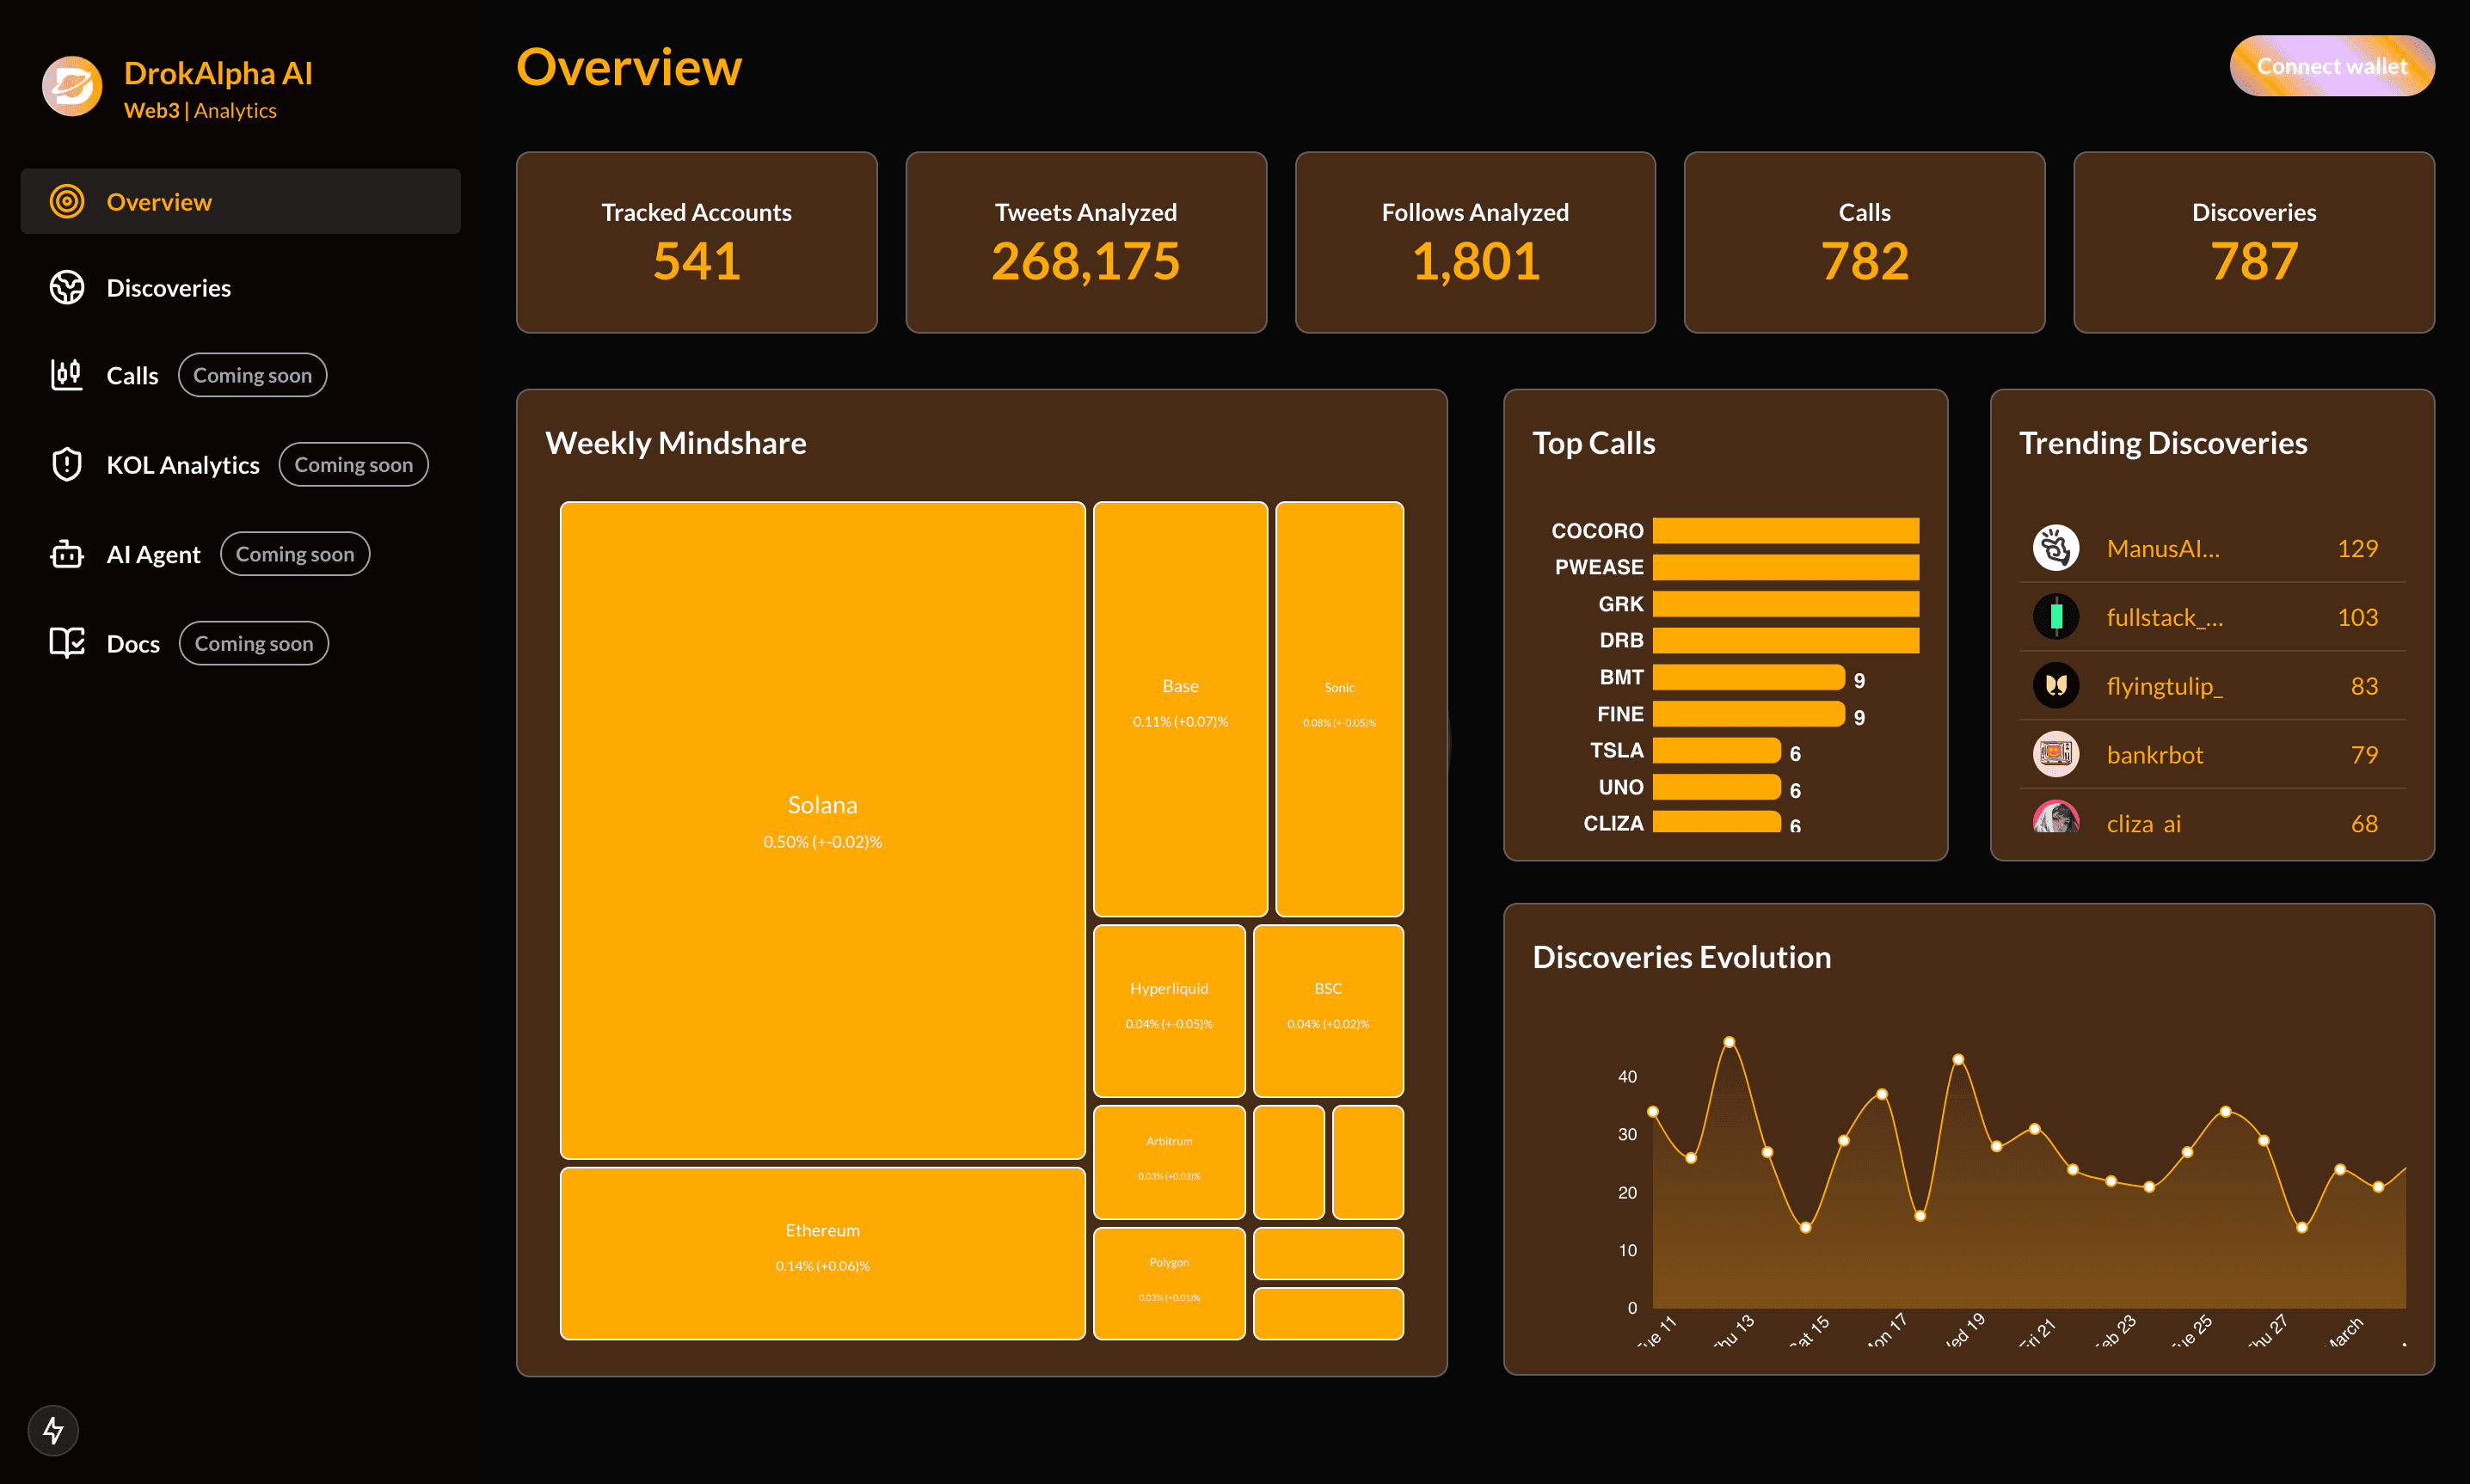Click the Connect wallet button
The image size is (2470, 1484).
click(x=2332, y=66)
